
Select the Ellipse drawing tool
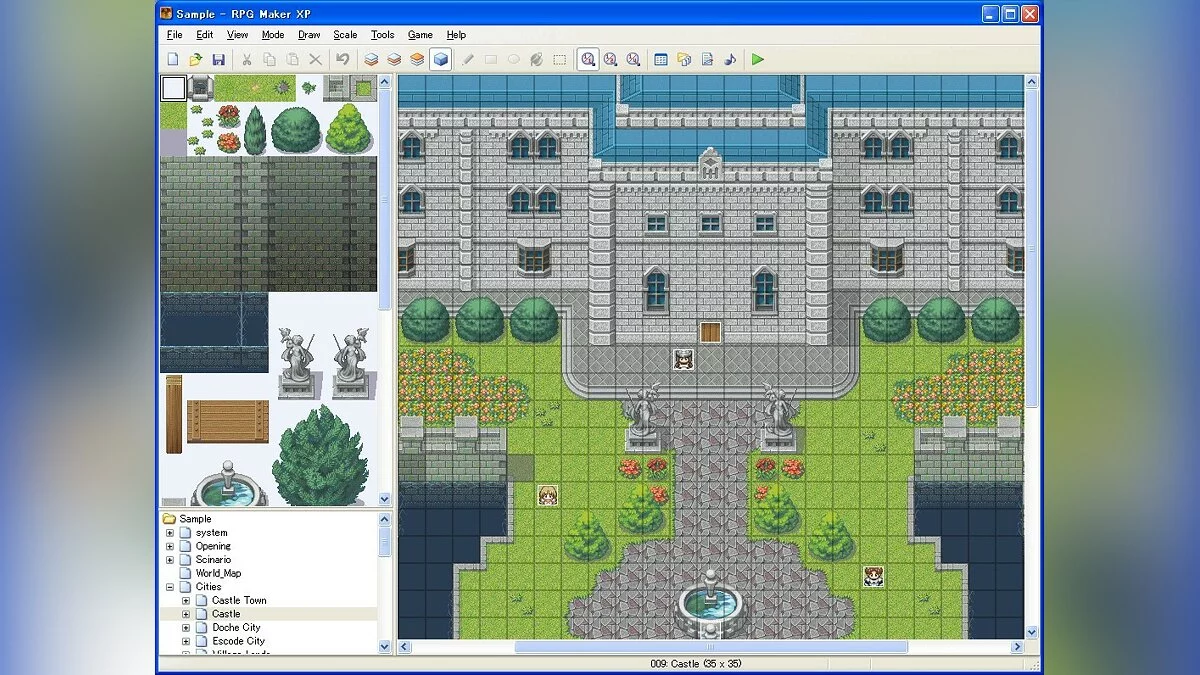pos(513,60)
